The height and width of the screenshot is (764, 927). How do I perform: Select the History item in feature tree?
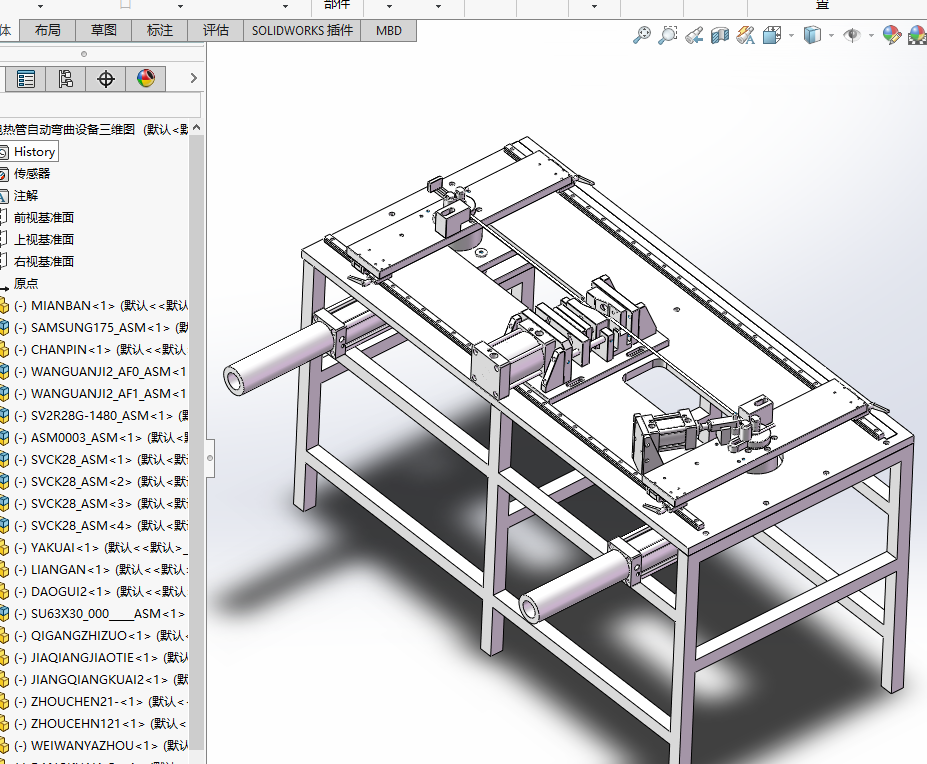click(x=34, y=152)
